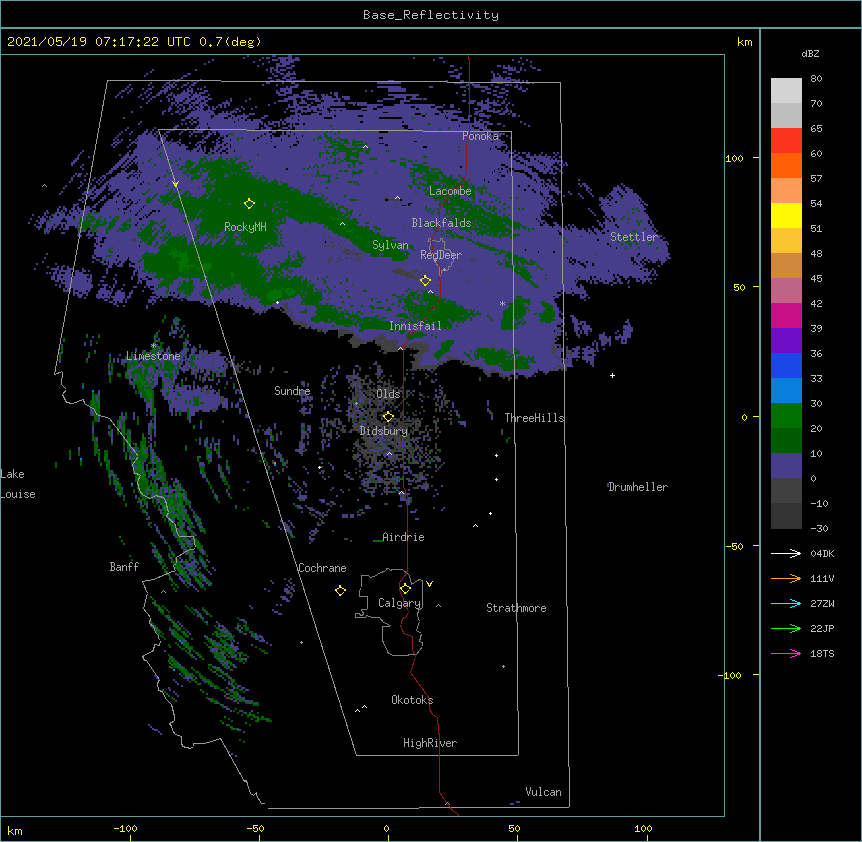
Task: Pick the pink 45-42 dBZ color swatch
Action: [786, 291]
